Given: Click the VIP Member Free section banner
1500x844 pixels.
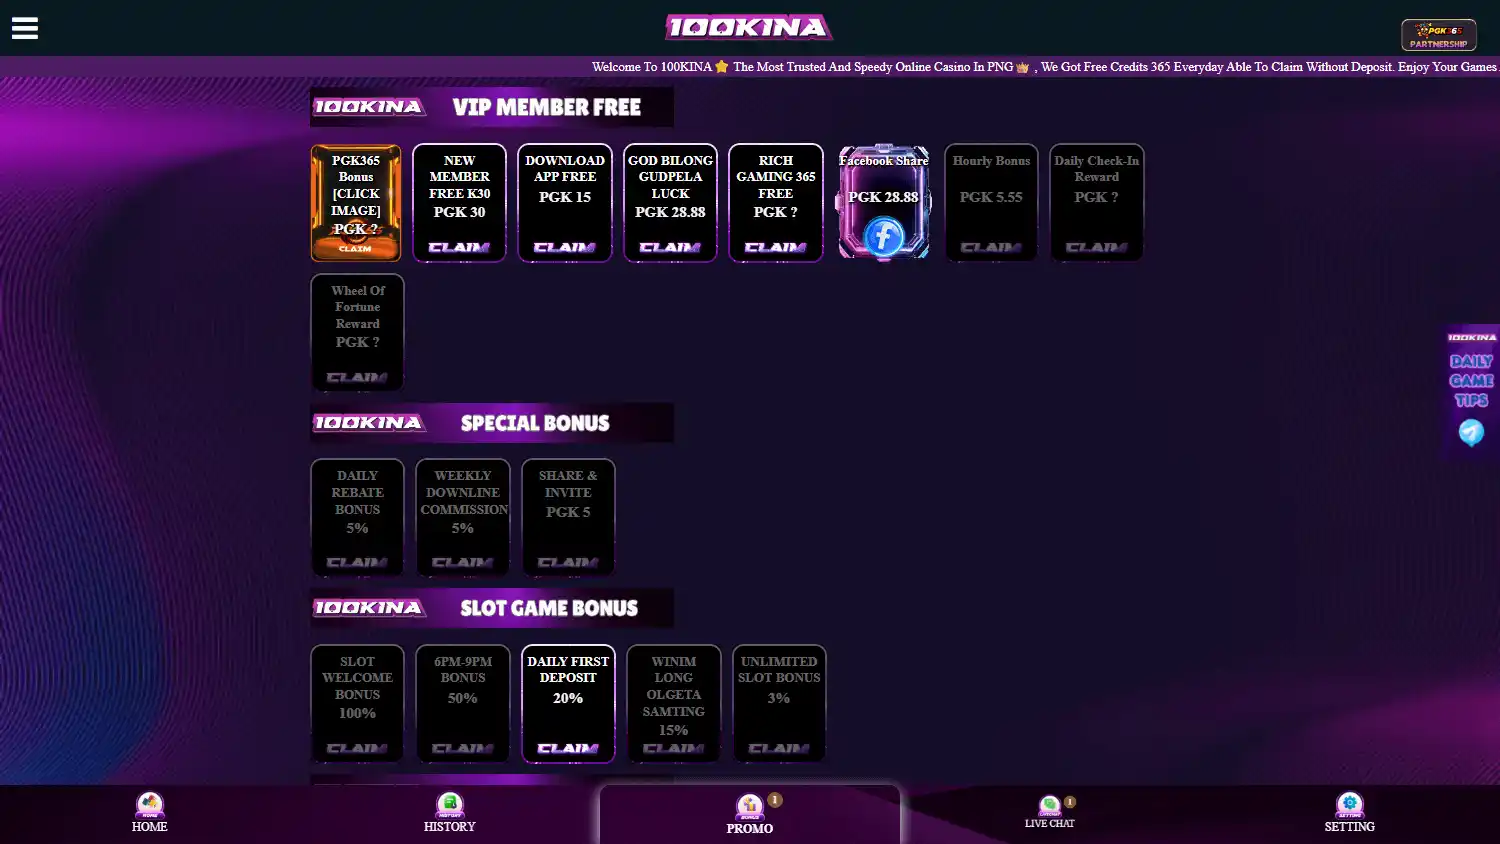Looking at the screenshot, I should 491,107.
